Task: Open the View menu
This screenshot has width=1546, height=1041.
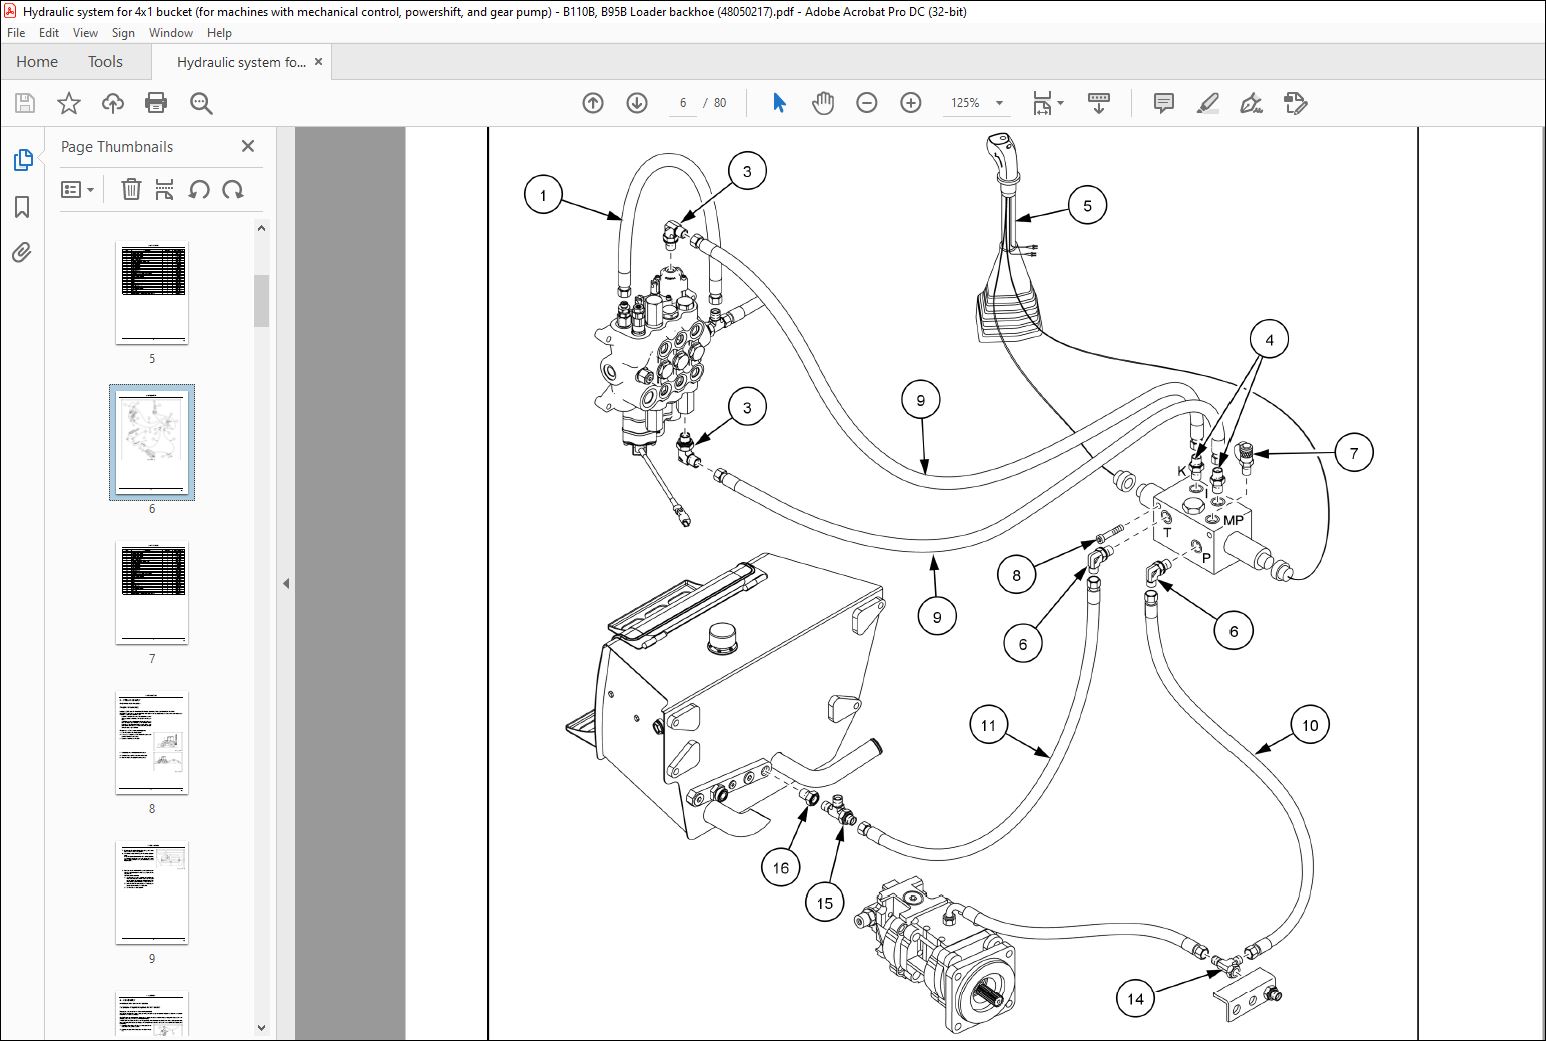Action: 86,33
